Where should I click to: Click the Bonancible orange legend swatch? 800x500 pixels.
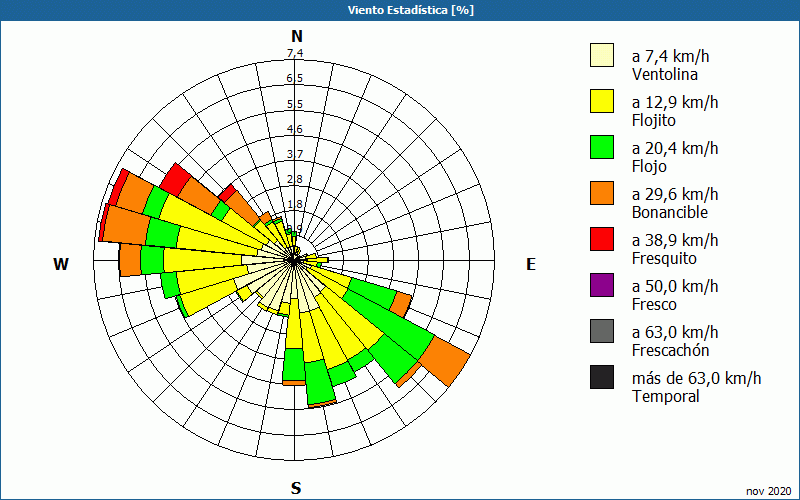coord(602,193)
